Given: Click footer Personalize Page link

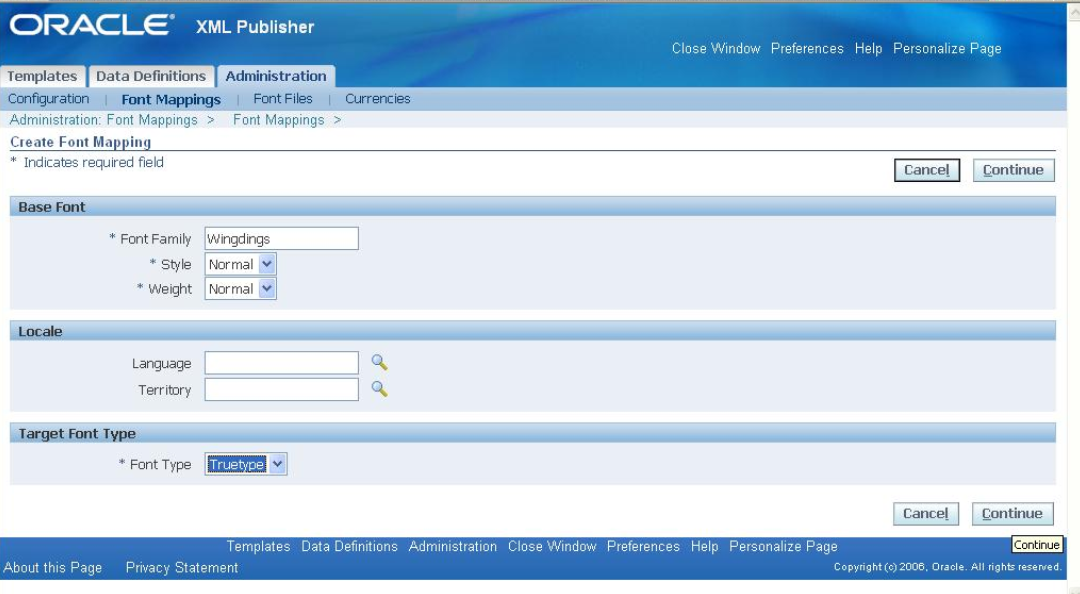Looking at the screenshot, I should (x=783, y=546).
